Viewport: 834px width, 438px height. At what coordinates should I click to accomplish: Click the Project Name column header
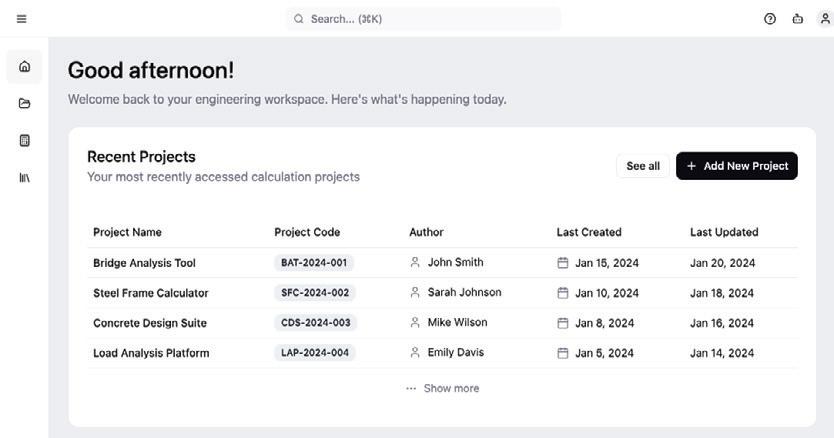click(127, 233)
